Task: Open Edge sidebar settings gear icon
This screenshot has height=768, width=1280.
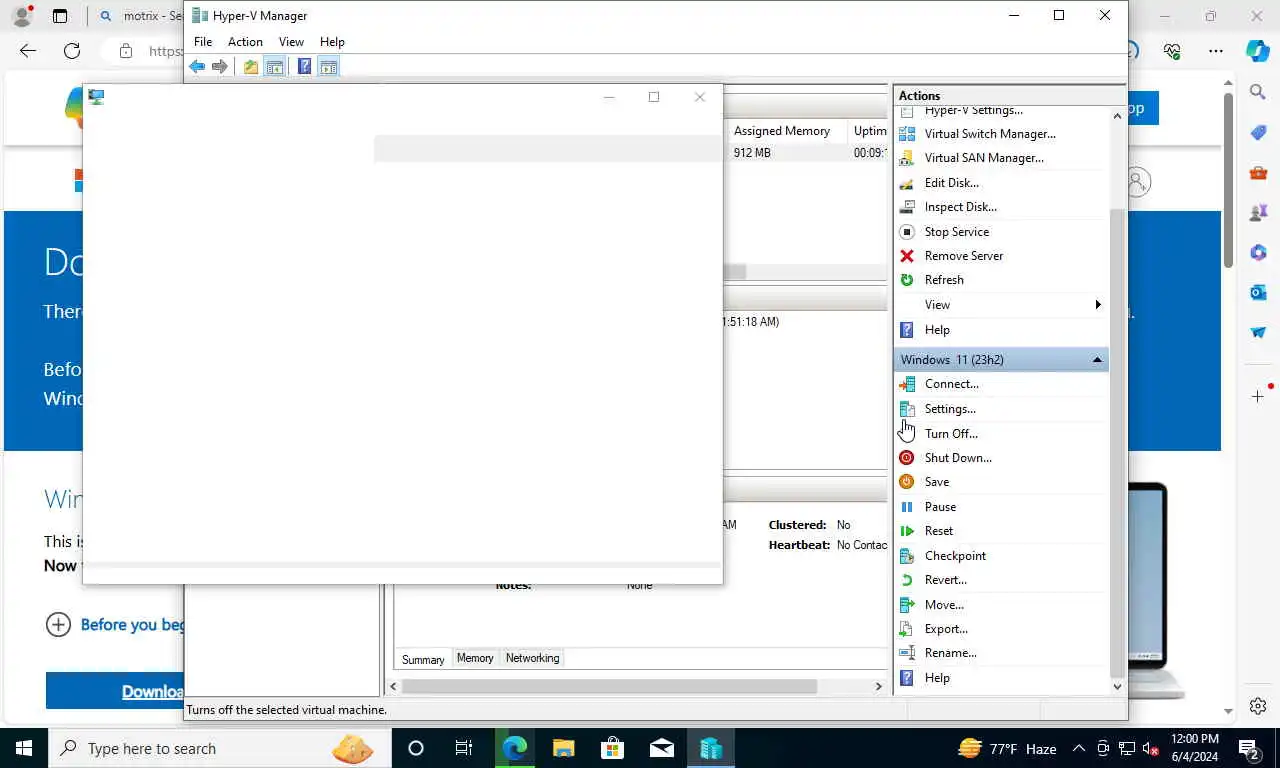Action: tap(1258, 706)
